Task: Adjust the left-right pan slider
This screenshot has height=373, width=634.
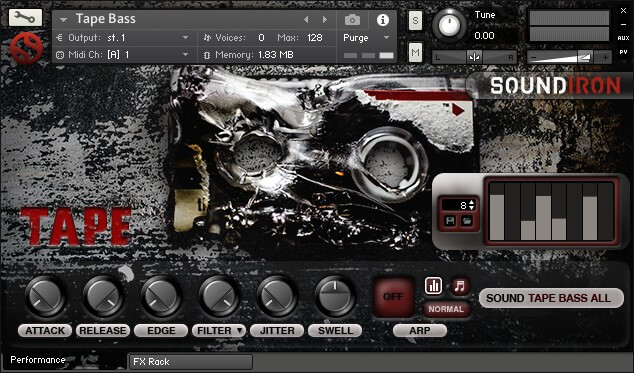Action: click(474, 57)
